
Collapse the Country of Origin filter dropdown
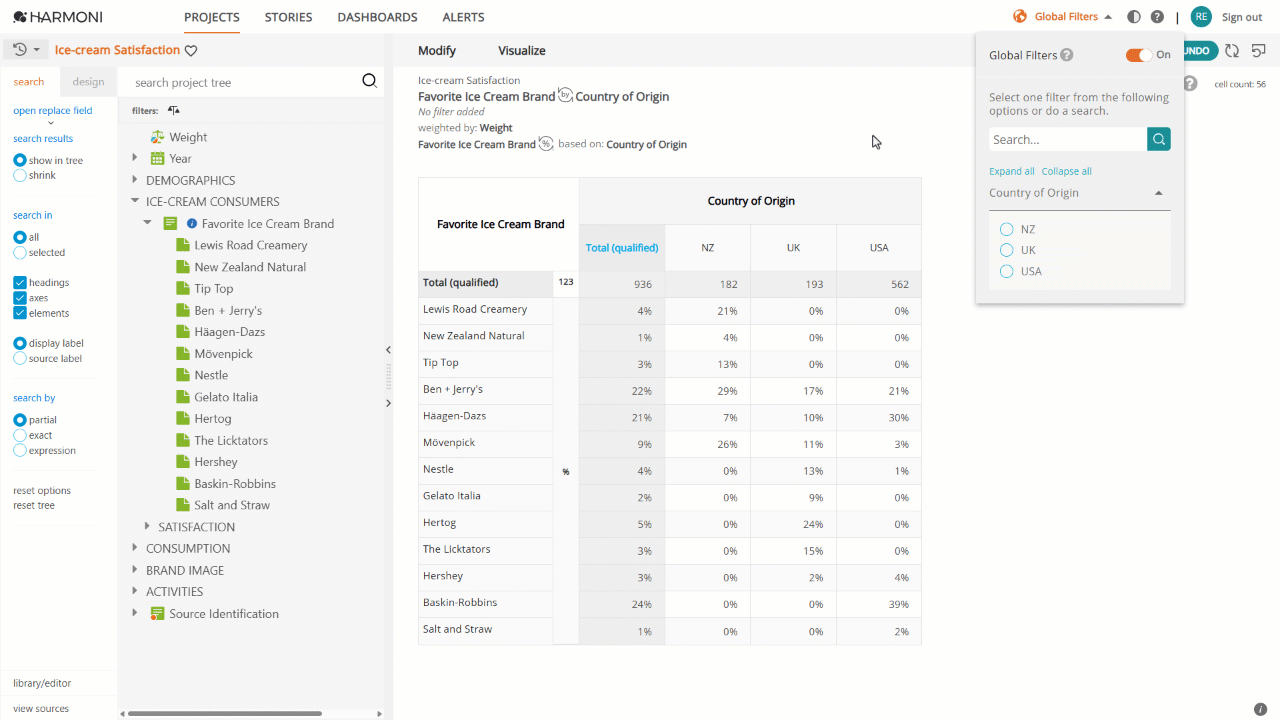pyautogui.click(x=1159, y=193)
